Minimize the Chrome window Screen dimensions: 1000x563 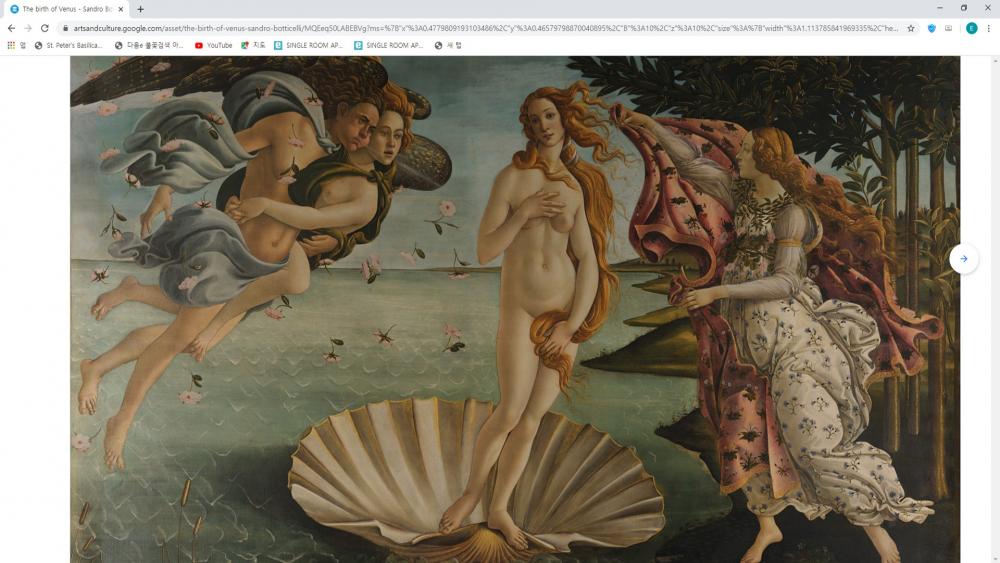pos(939,8)
